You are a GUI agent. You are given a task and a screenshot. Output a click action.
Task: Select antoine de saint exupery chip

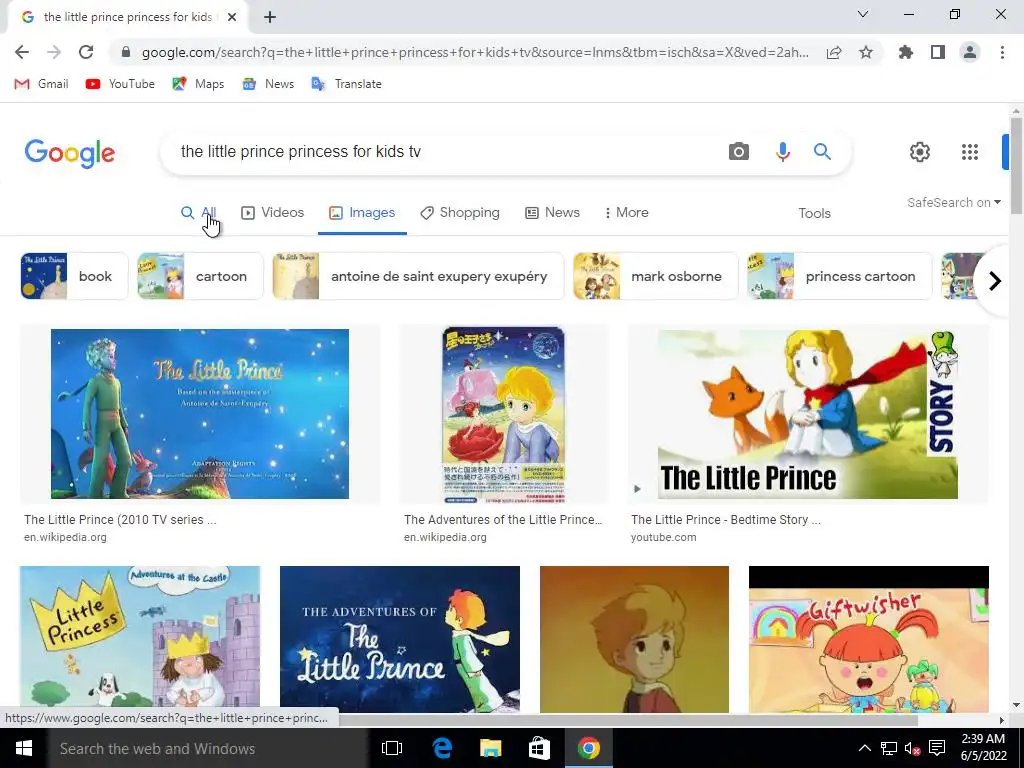pyautogui.click(x=418, y=276)
